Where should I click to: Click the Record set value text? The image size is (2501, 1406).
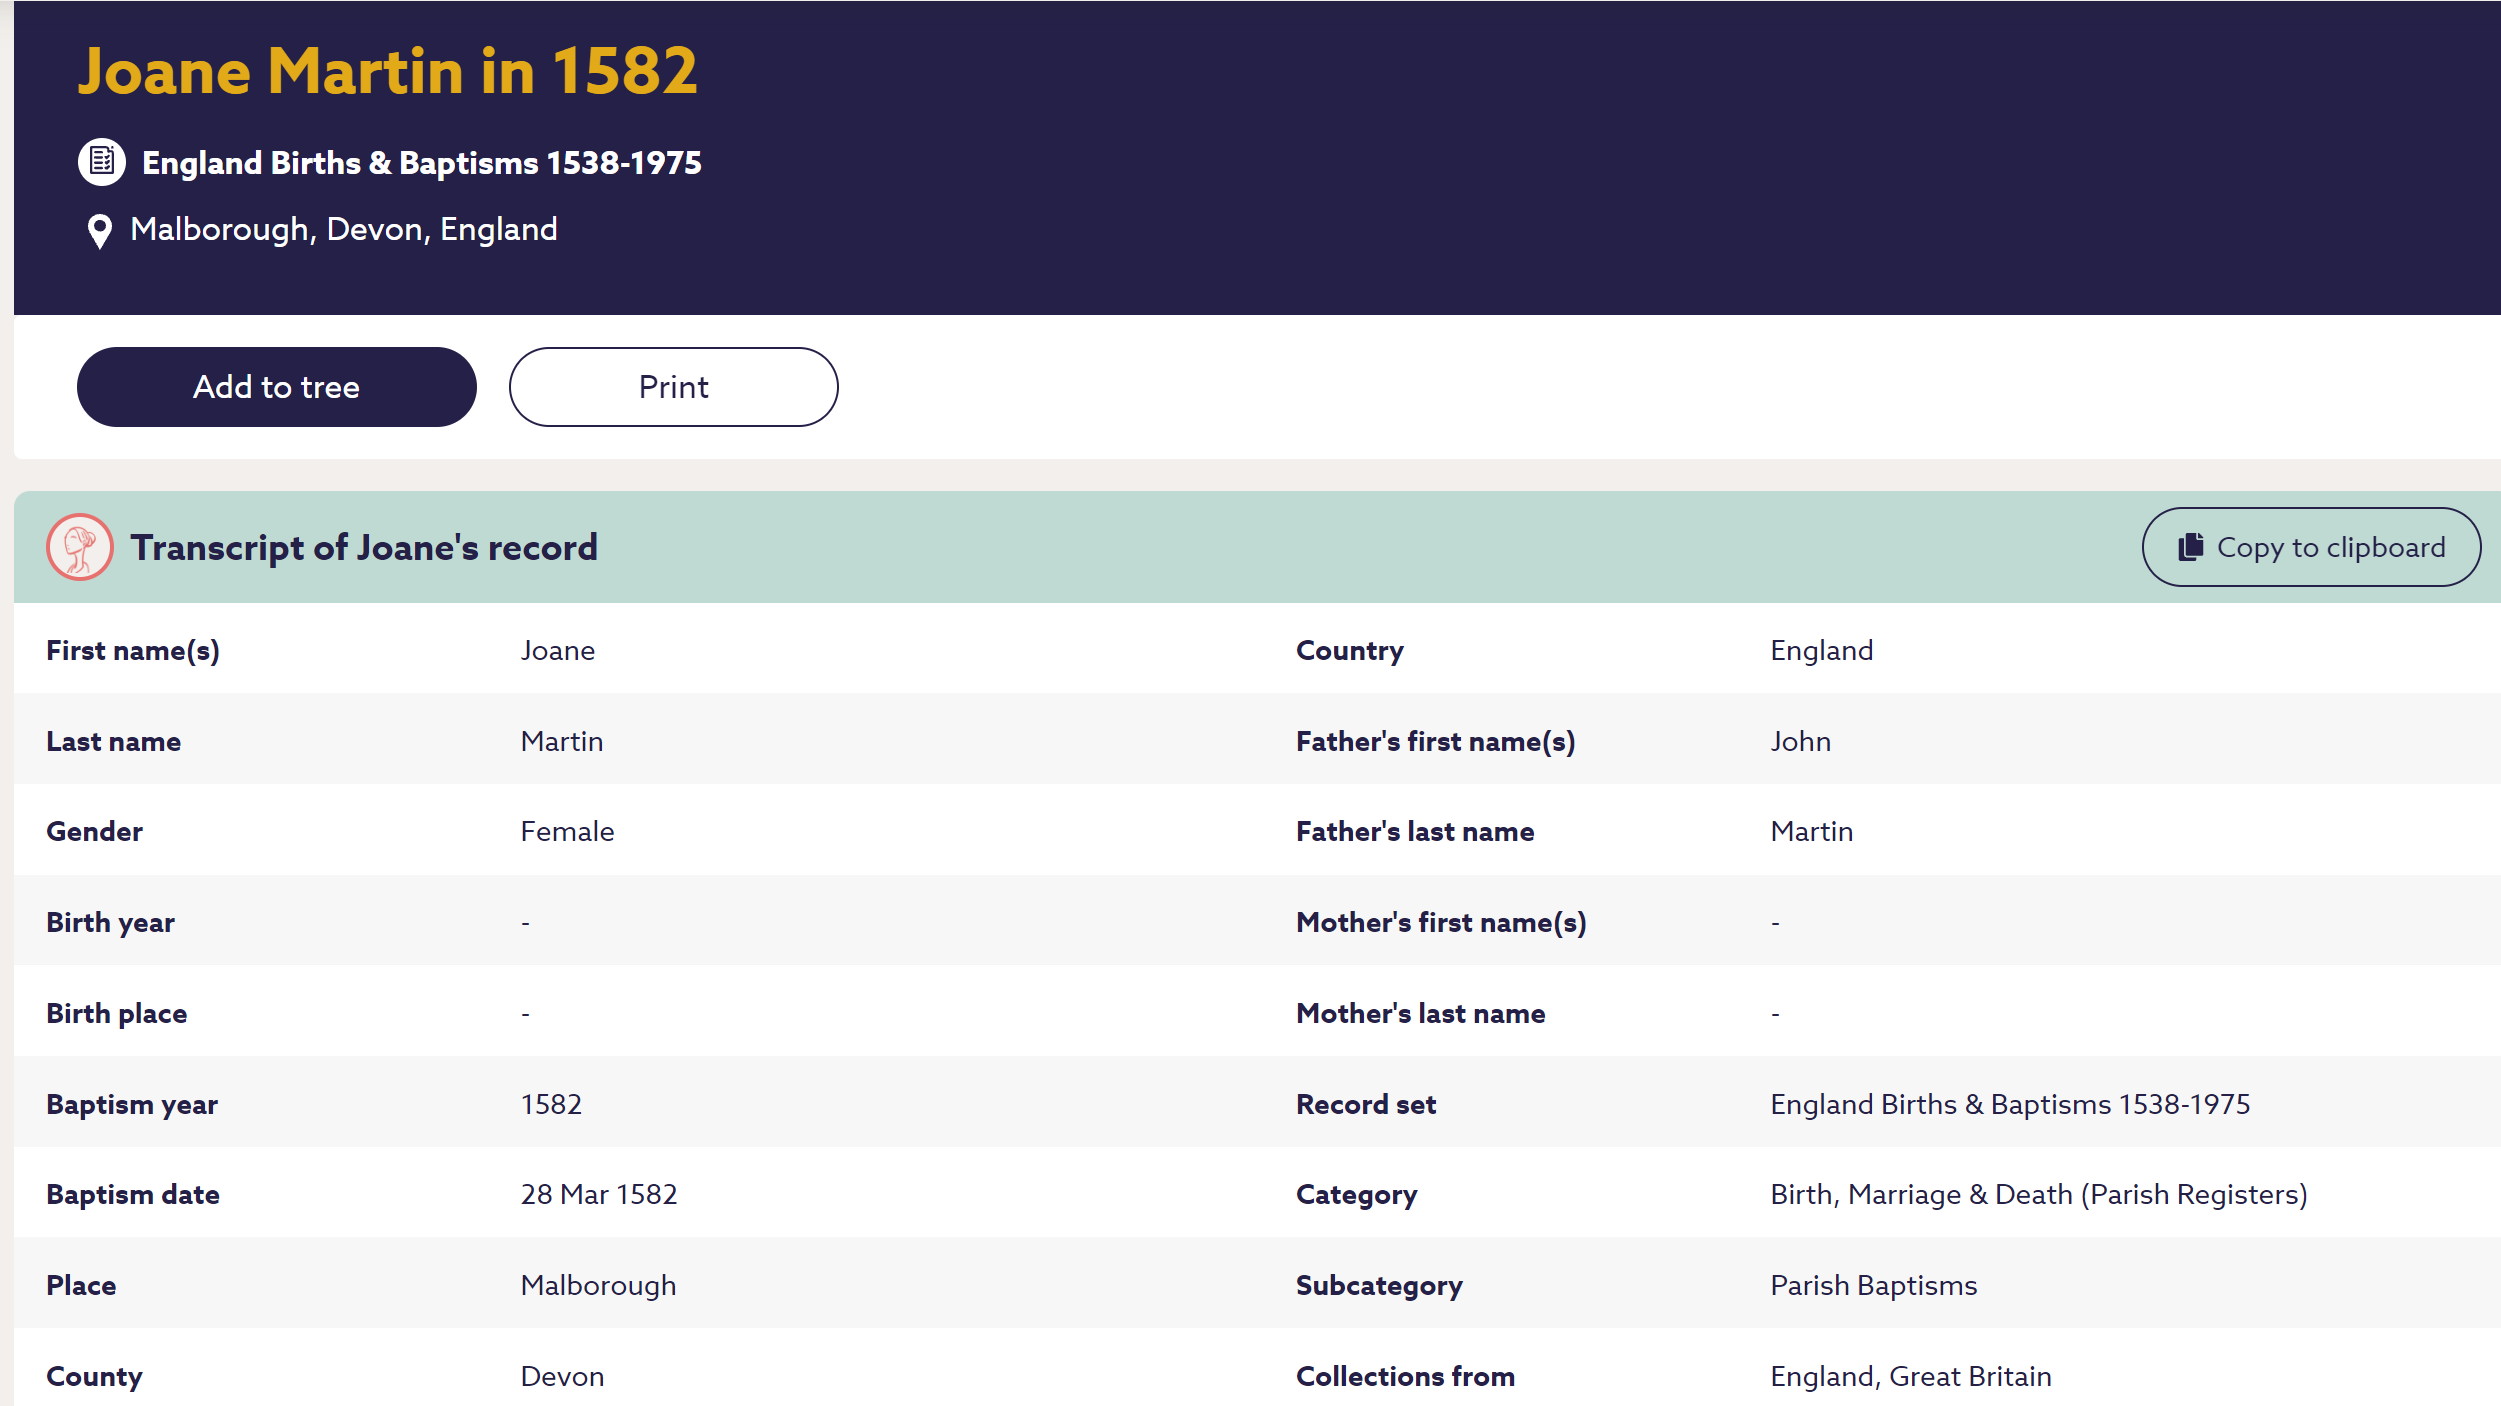[x=2009, y=1104]
